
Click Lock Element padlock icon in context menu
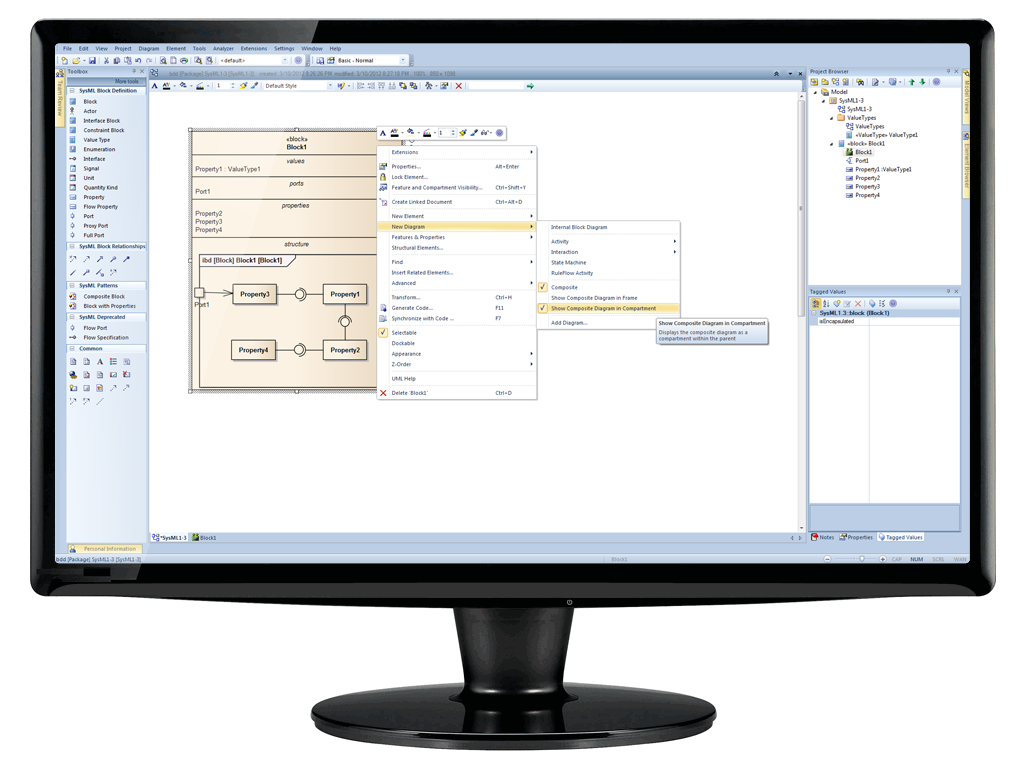[383, 177]
